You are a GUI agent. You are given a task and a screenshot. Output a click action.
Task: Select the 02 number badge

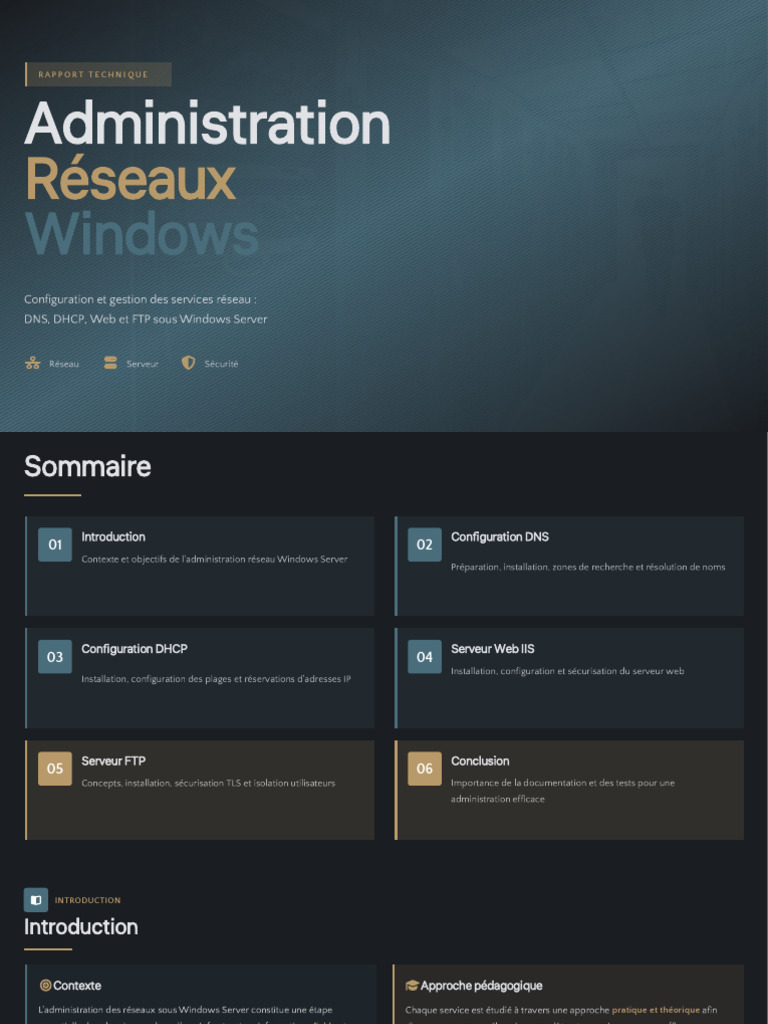click(424, 545)
